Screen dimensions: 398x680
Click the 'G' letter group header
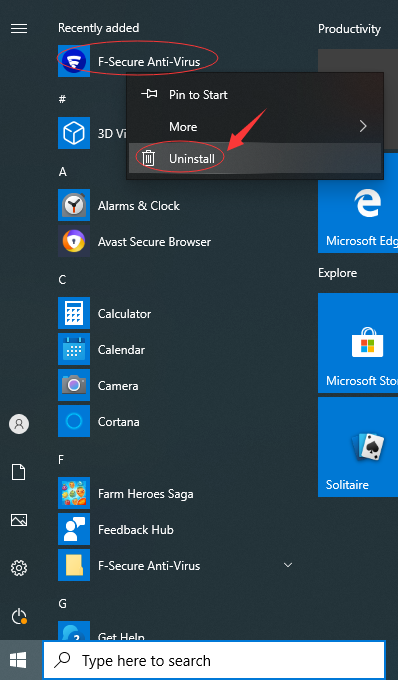click(62, 604)
